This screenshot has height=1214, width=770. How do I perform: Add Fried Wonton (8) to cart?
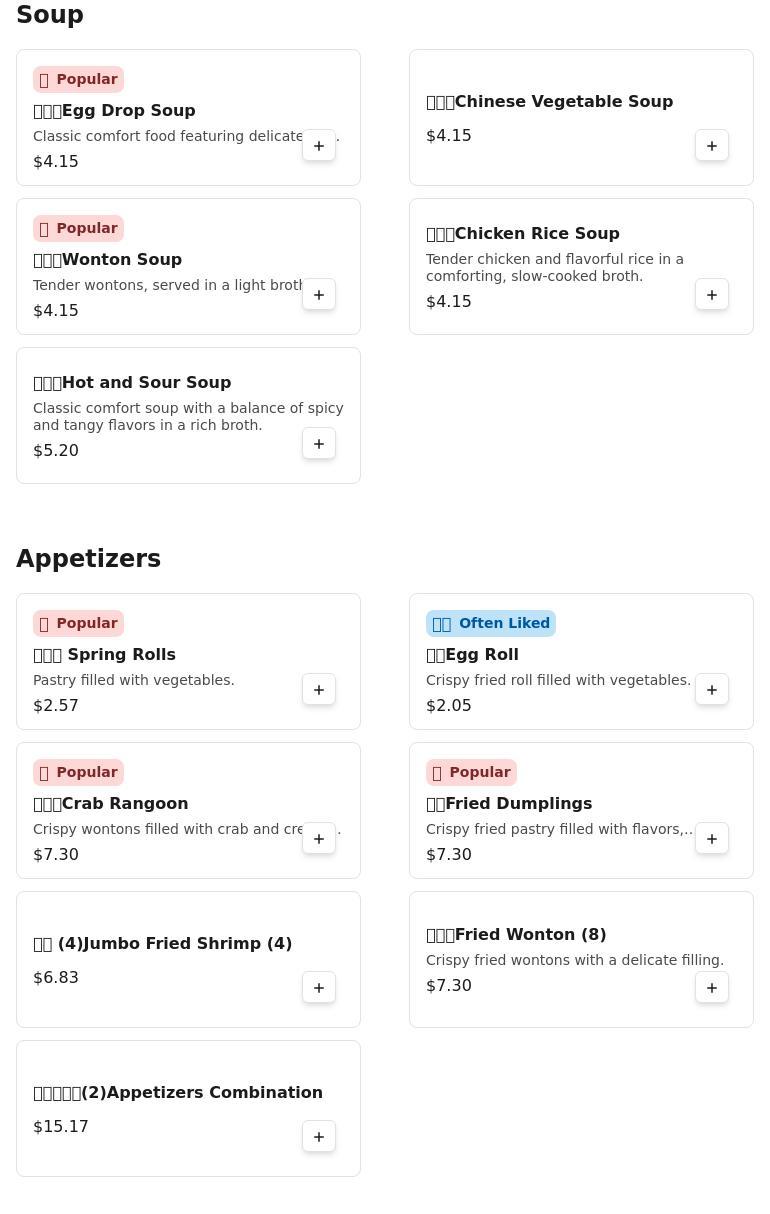(712, 988)
